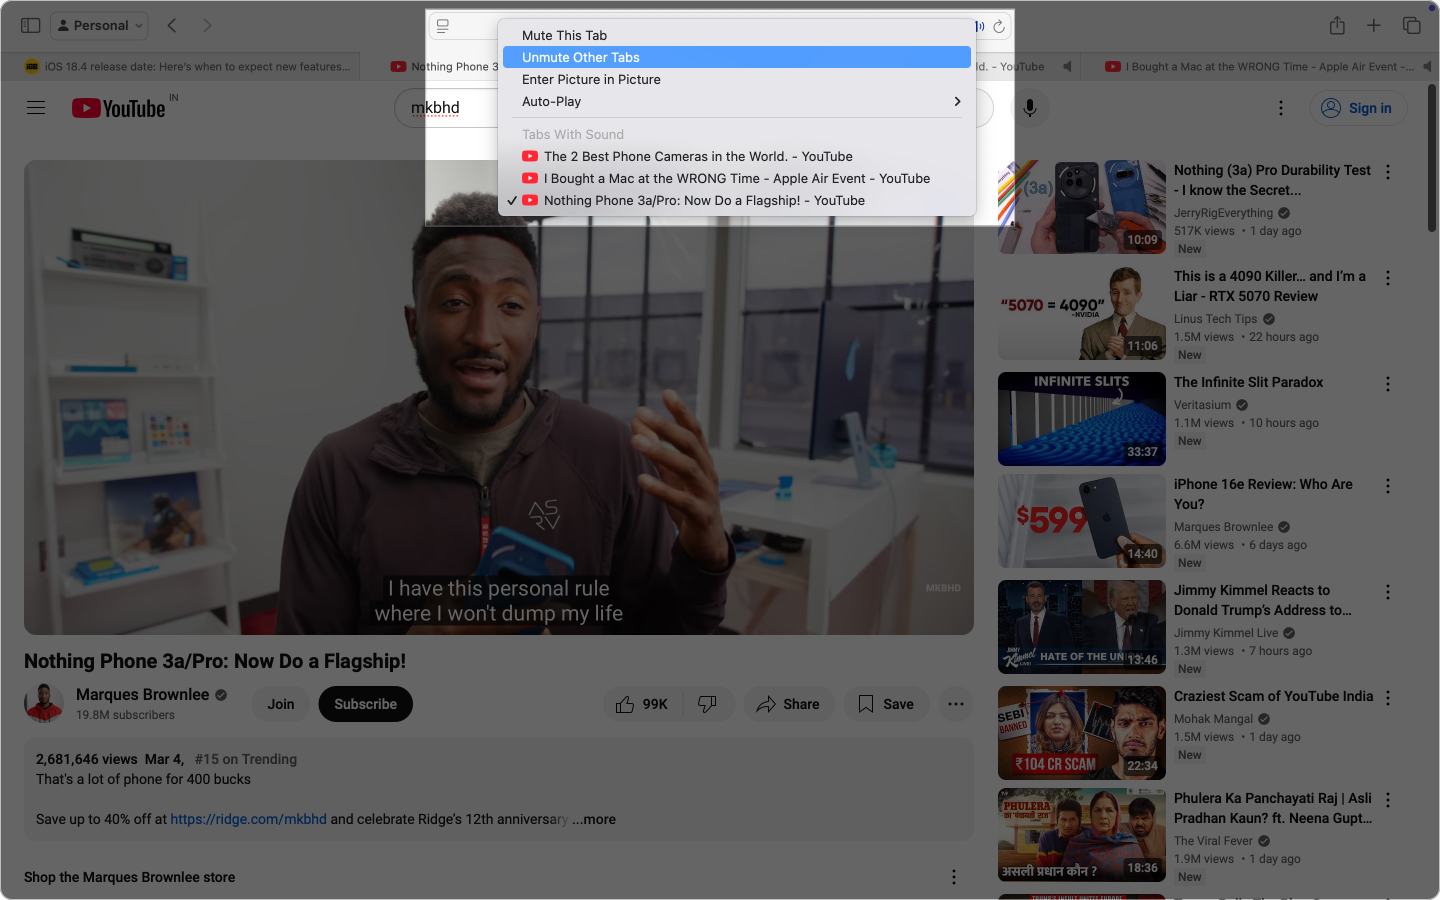Screen dimensions: 1440x900
Task: Save the video to a playlist
Action: [x=886, y=704]
